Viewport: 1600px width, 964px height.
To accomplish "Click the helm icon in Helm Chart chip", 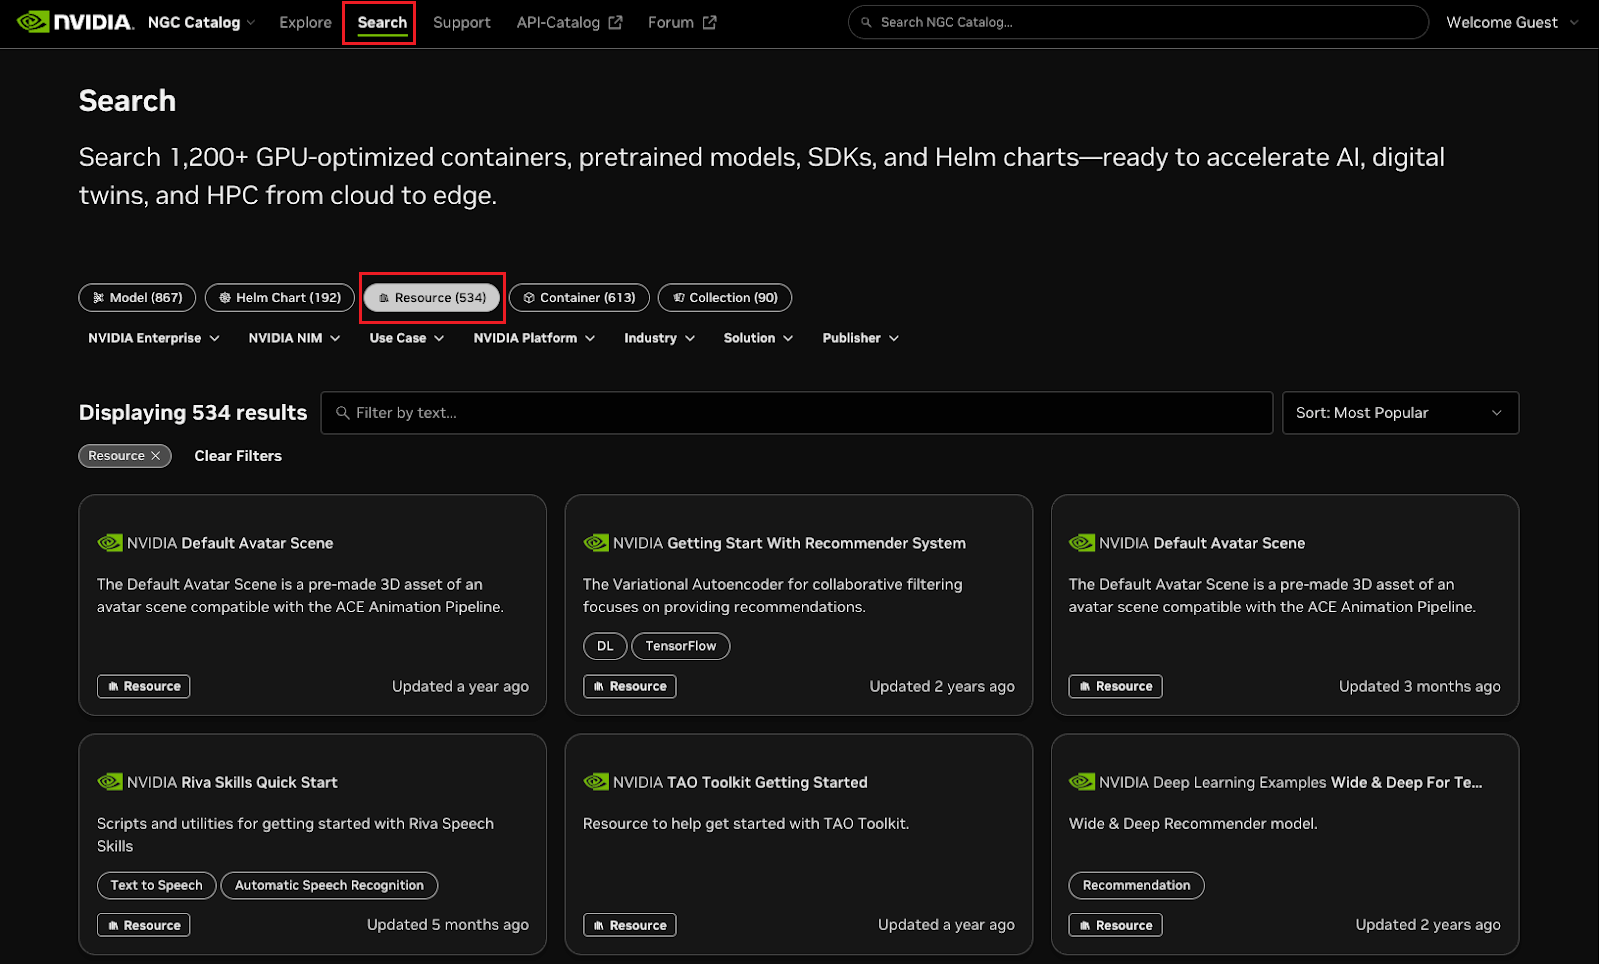I will (x=225, y=298).
